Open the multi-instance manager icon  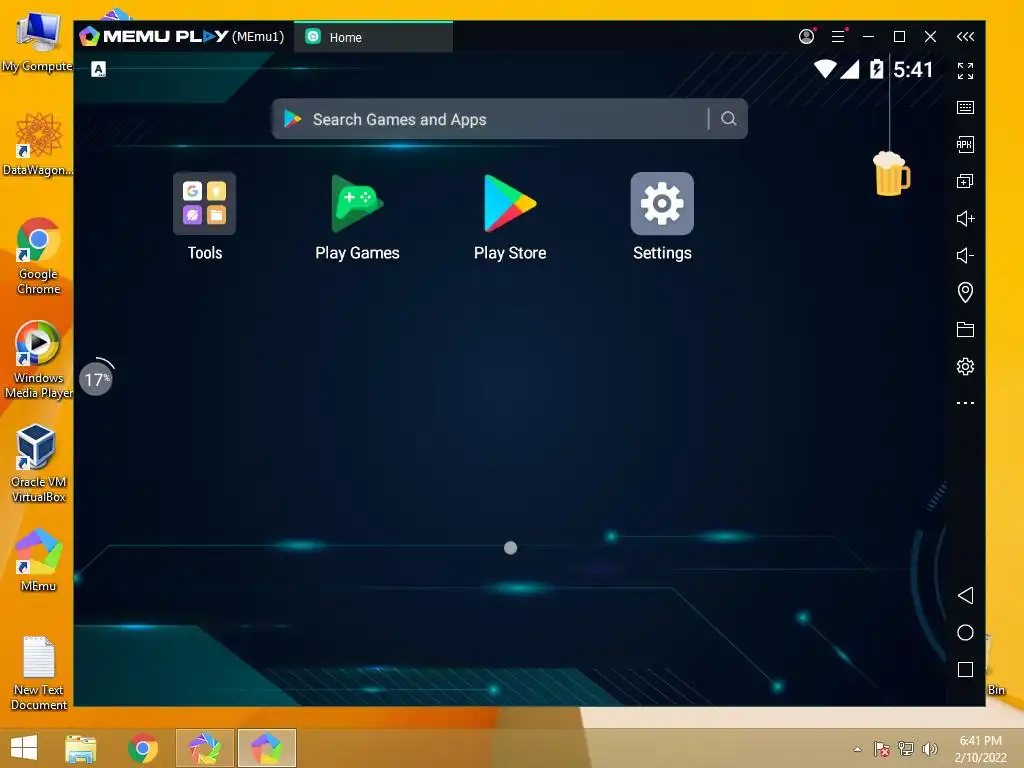coord(965,182)
